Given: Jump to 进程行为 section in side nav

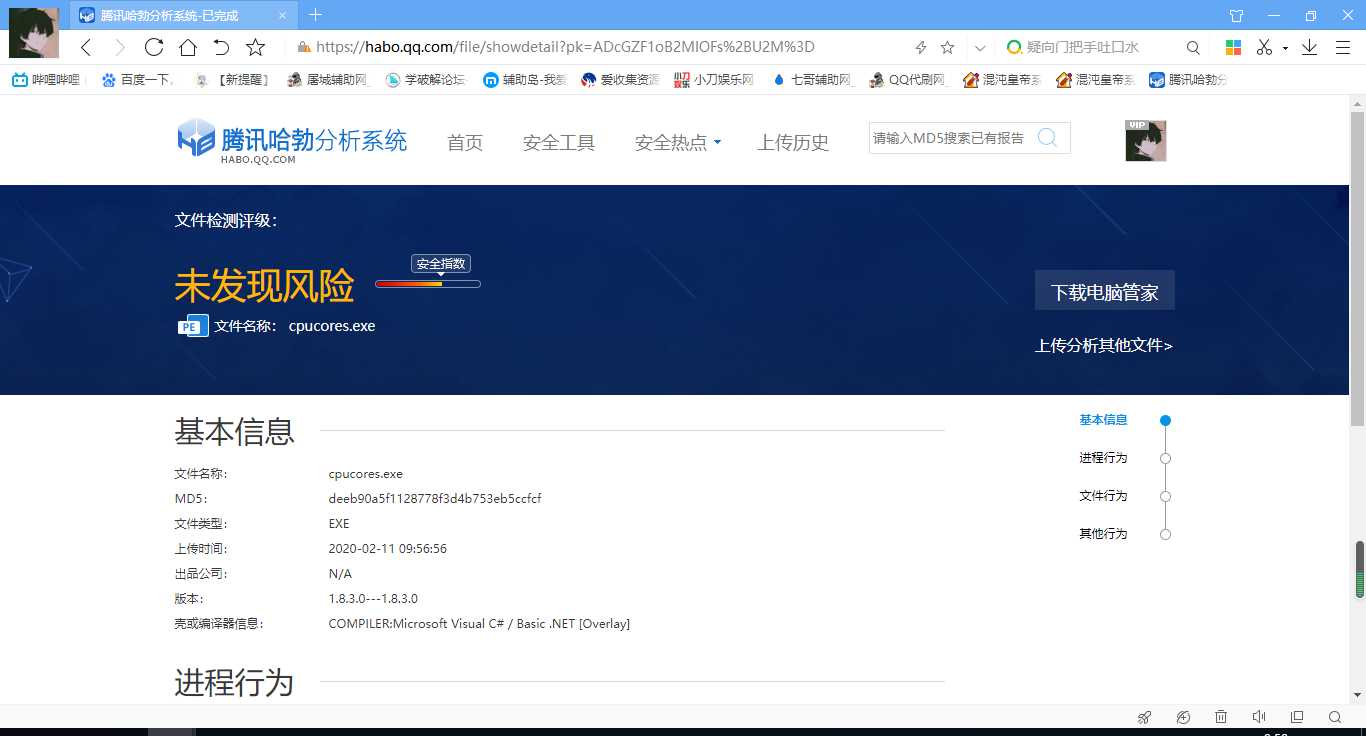Looking at the screenshot, I should (x=1103, y=458).
